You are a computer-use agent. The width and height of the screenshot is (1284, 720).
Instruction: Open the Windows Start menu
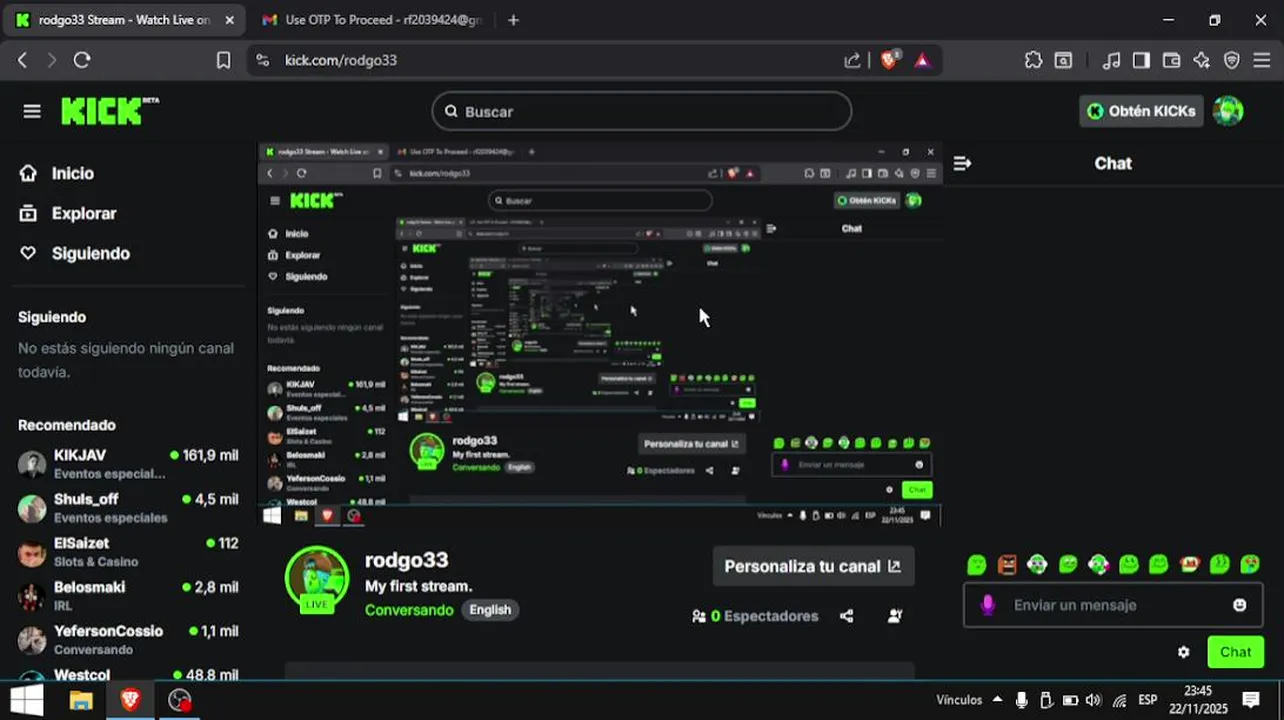[x=27, y=700]
